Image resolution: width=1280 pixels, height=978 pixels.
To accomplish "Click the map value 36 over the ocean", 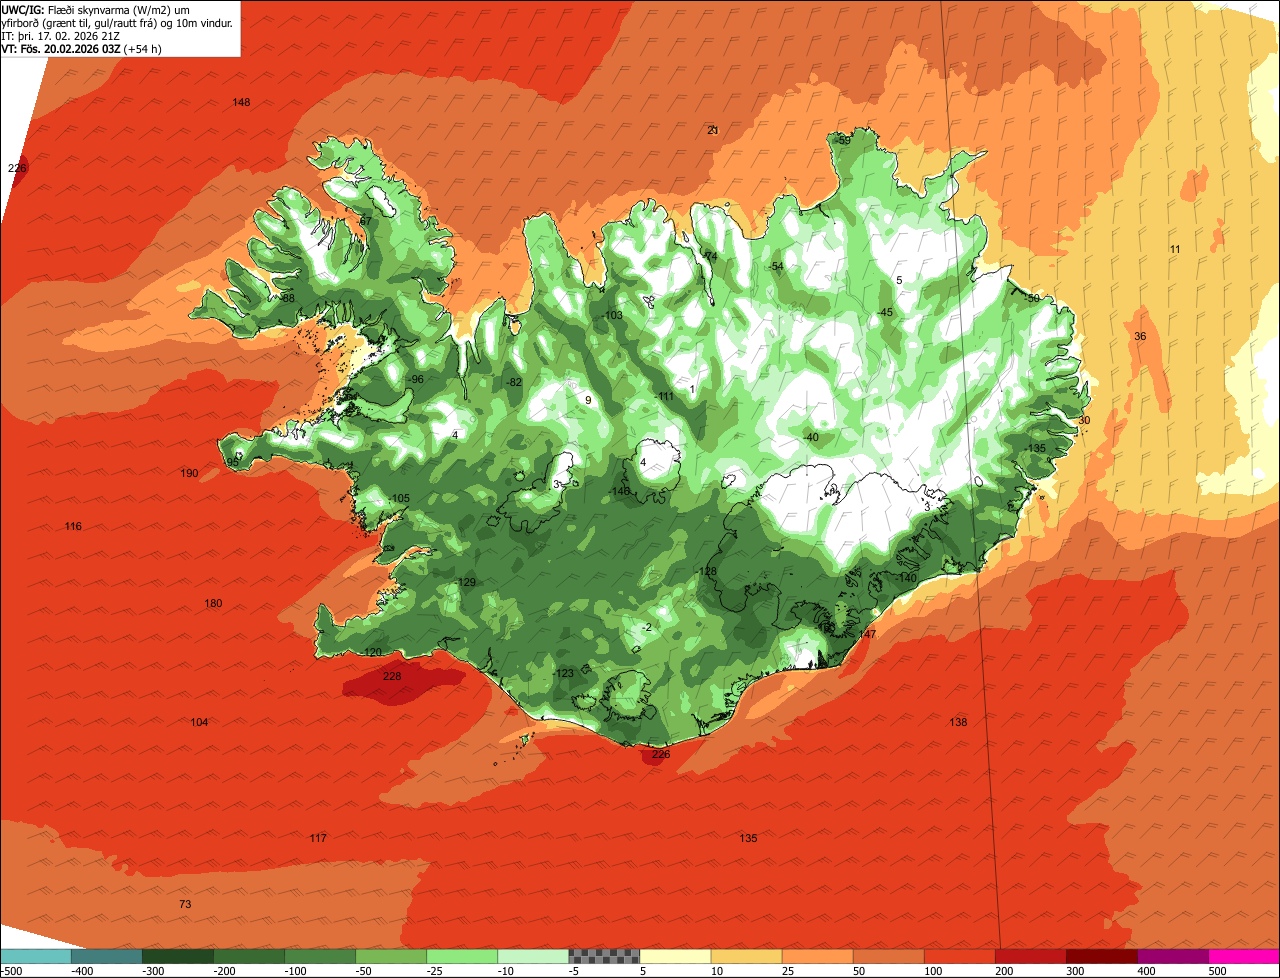I will pyautogui.click(x=1140, y=336).
